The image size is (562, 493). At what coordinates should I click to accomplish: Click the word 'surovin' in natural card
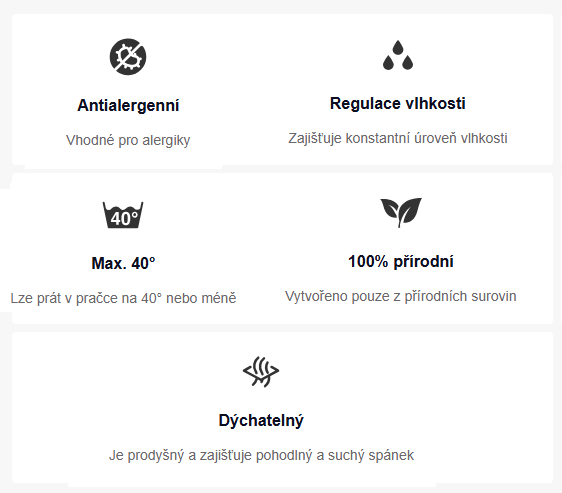point(494,296)
